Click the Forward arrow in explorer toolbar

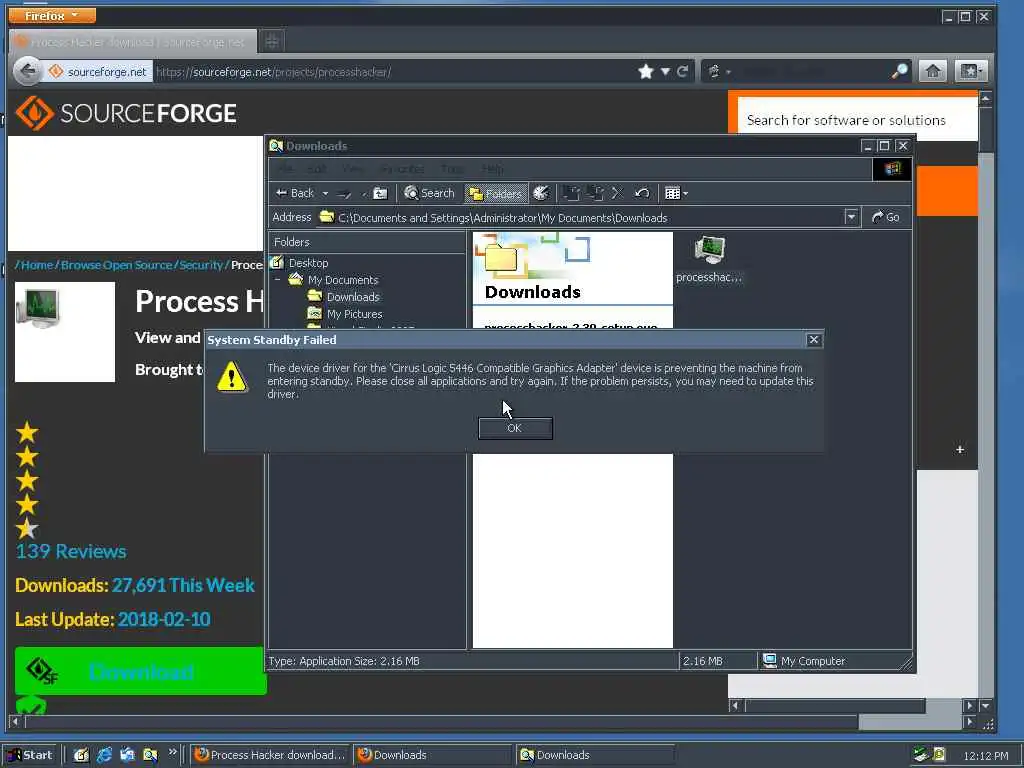344,193
